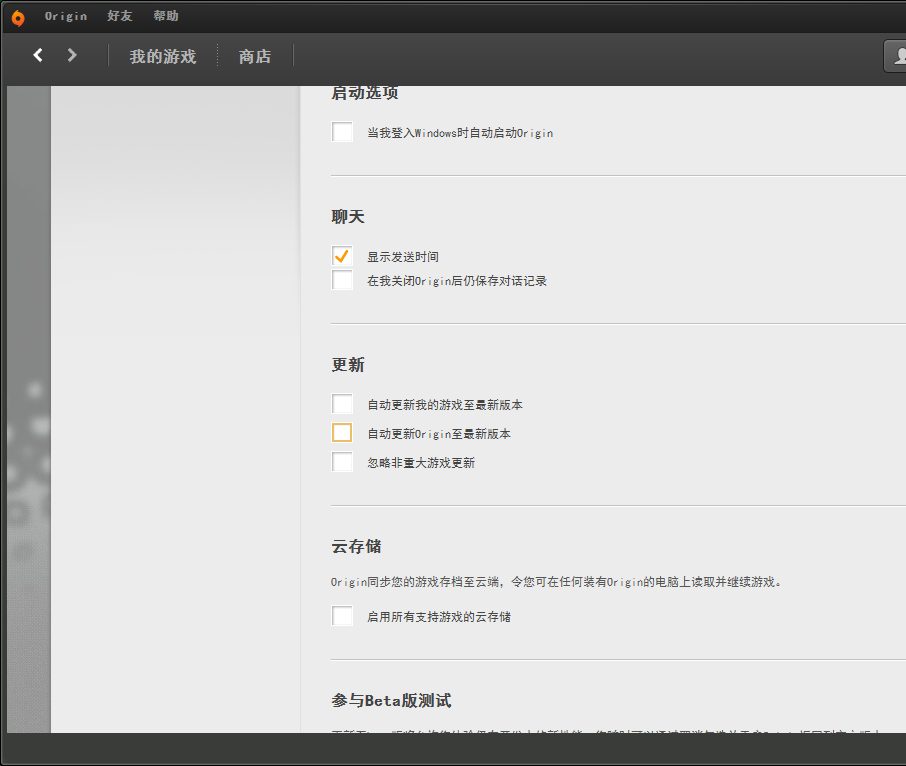Enable auto-start Origin on Windows login

click(342, 132)
